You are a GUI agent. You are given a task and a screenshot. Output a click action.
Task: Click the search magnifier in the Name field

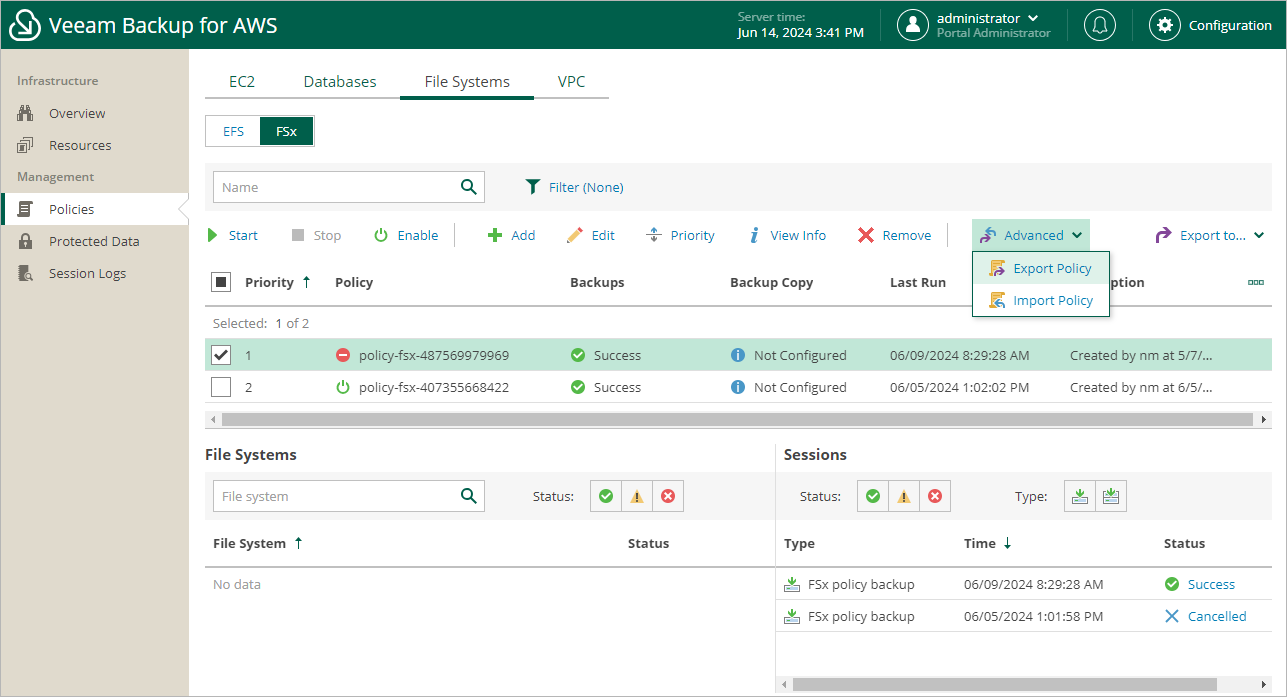[x=468, y=187]
